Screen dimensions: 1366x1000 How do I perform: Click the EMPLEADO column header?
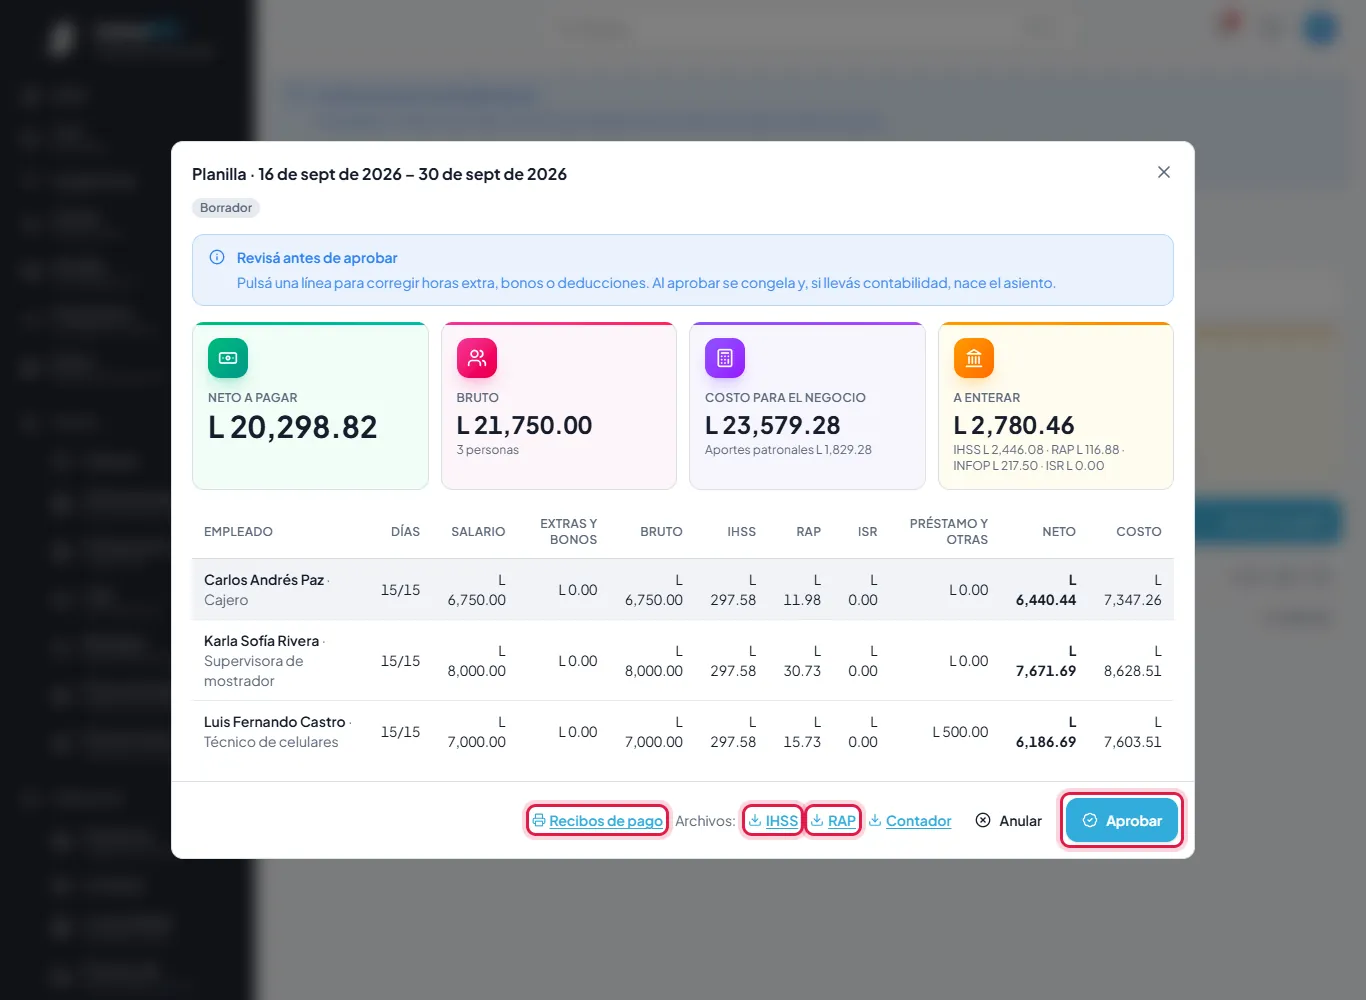(238, 532)
